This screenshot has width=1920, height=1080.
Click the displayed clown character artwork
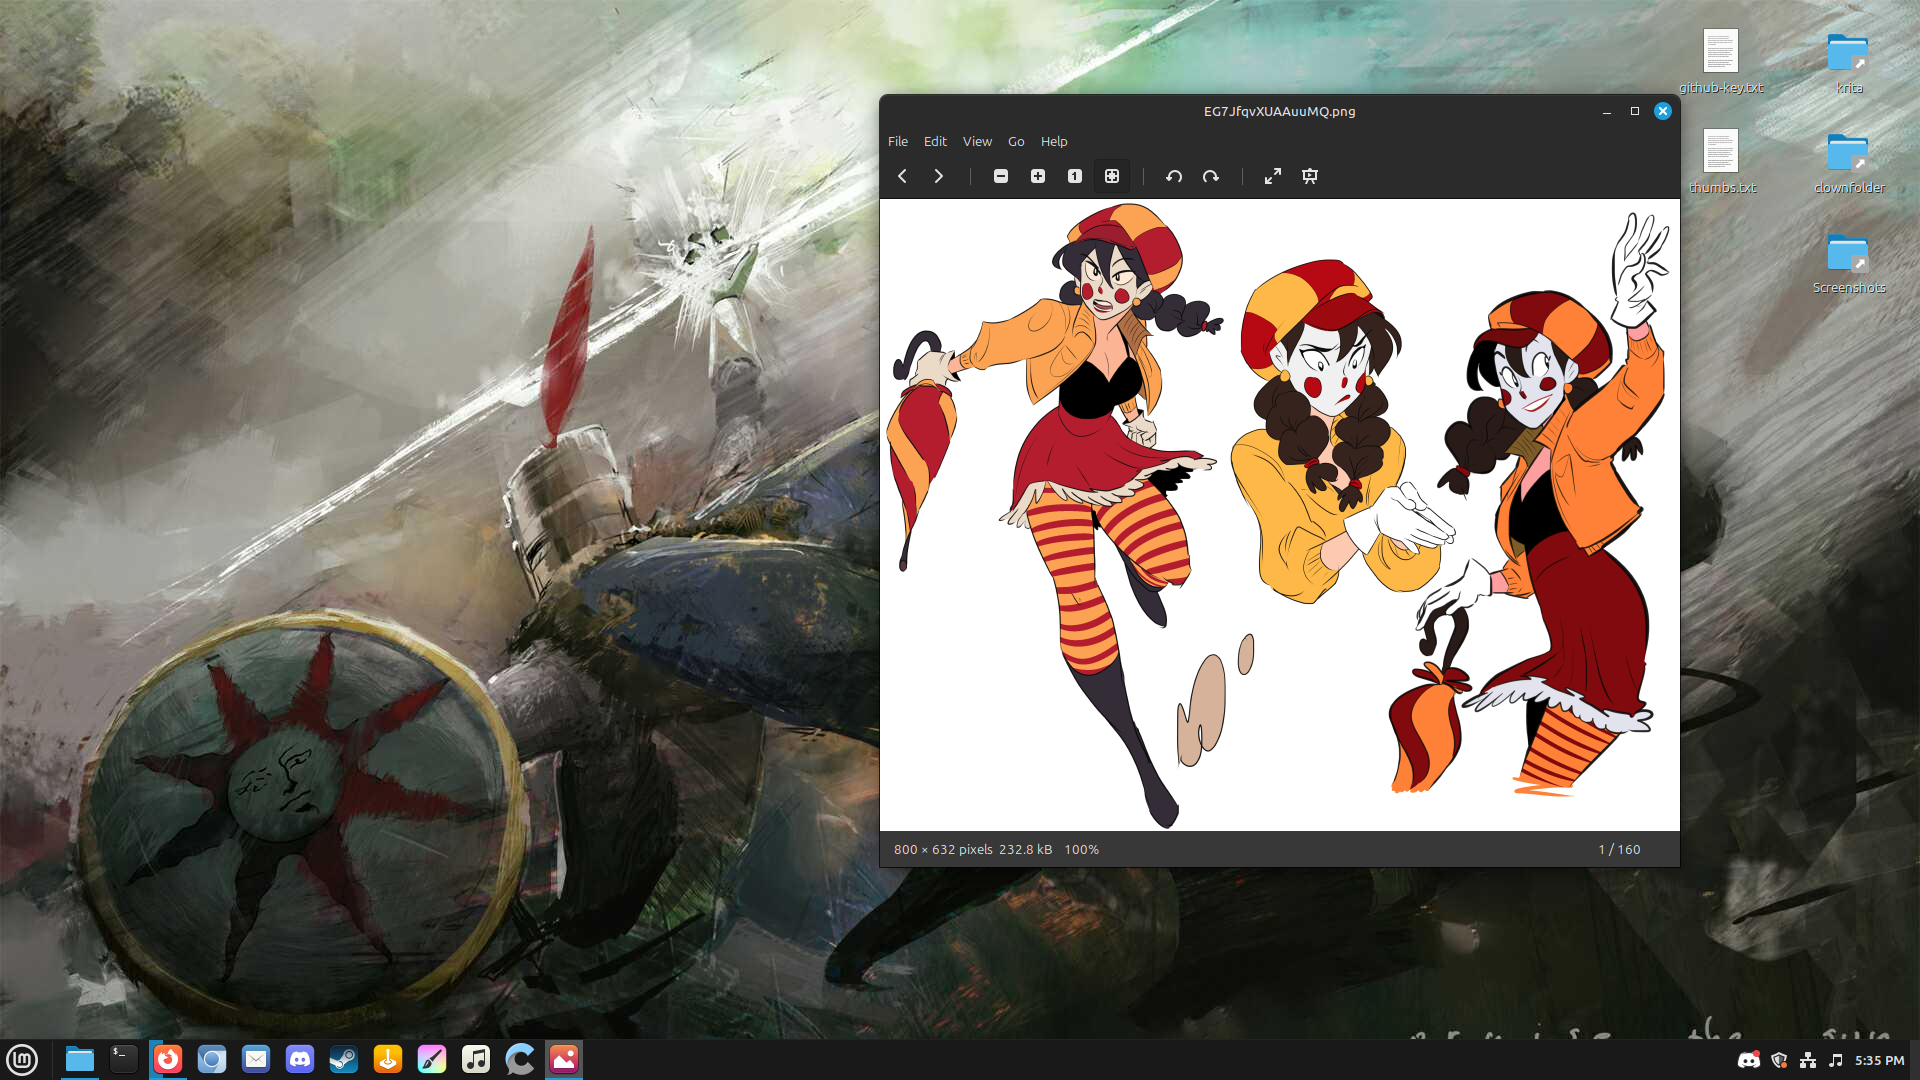tap(1280, 515)
